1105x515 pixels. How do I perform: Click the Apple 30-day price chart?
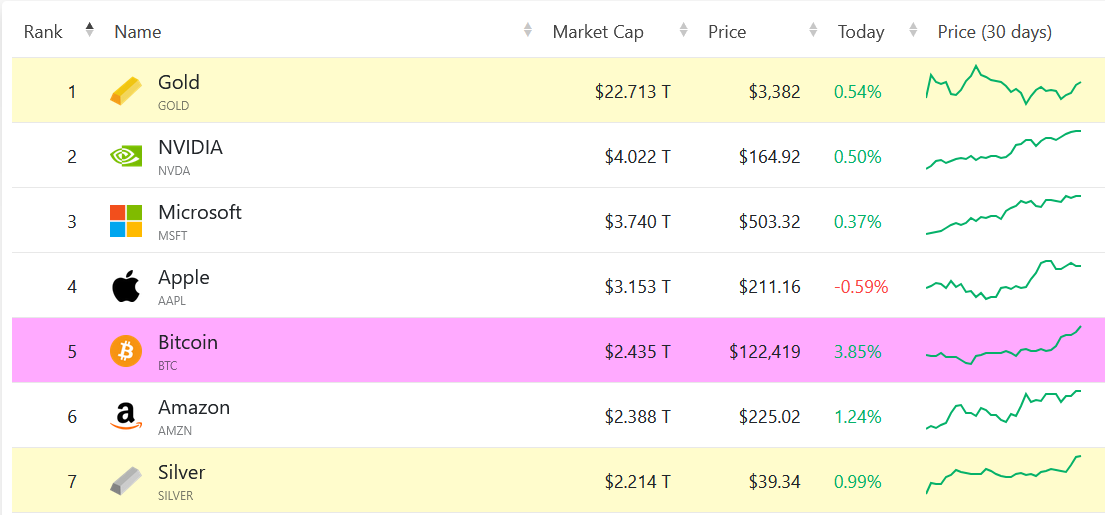coord(1004,280)
